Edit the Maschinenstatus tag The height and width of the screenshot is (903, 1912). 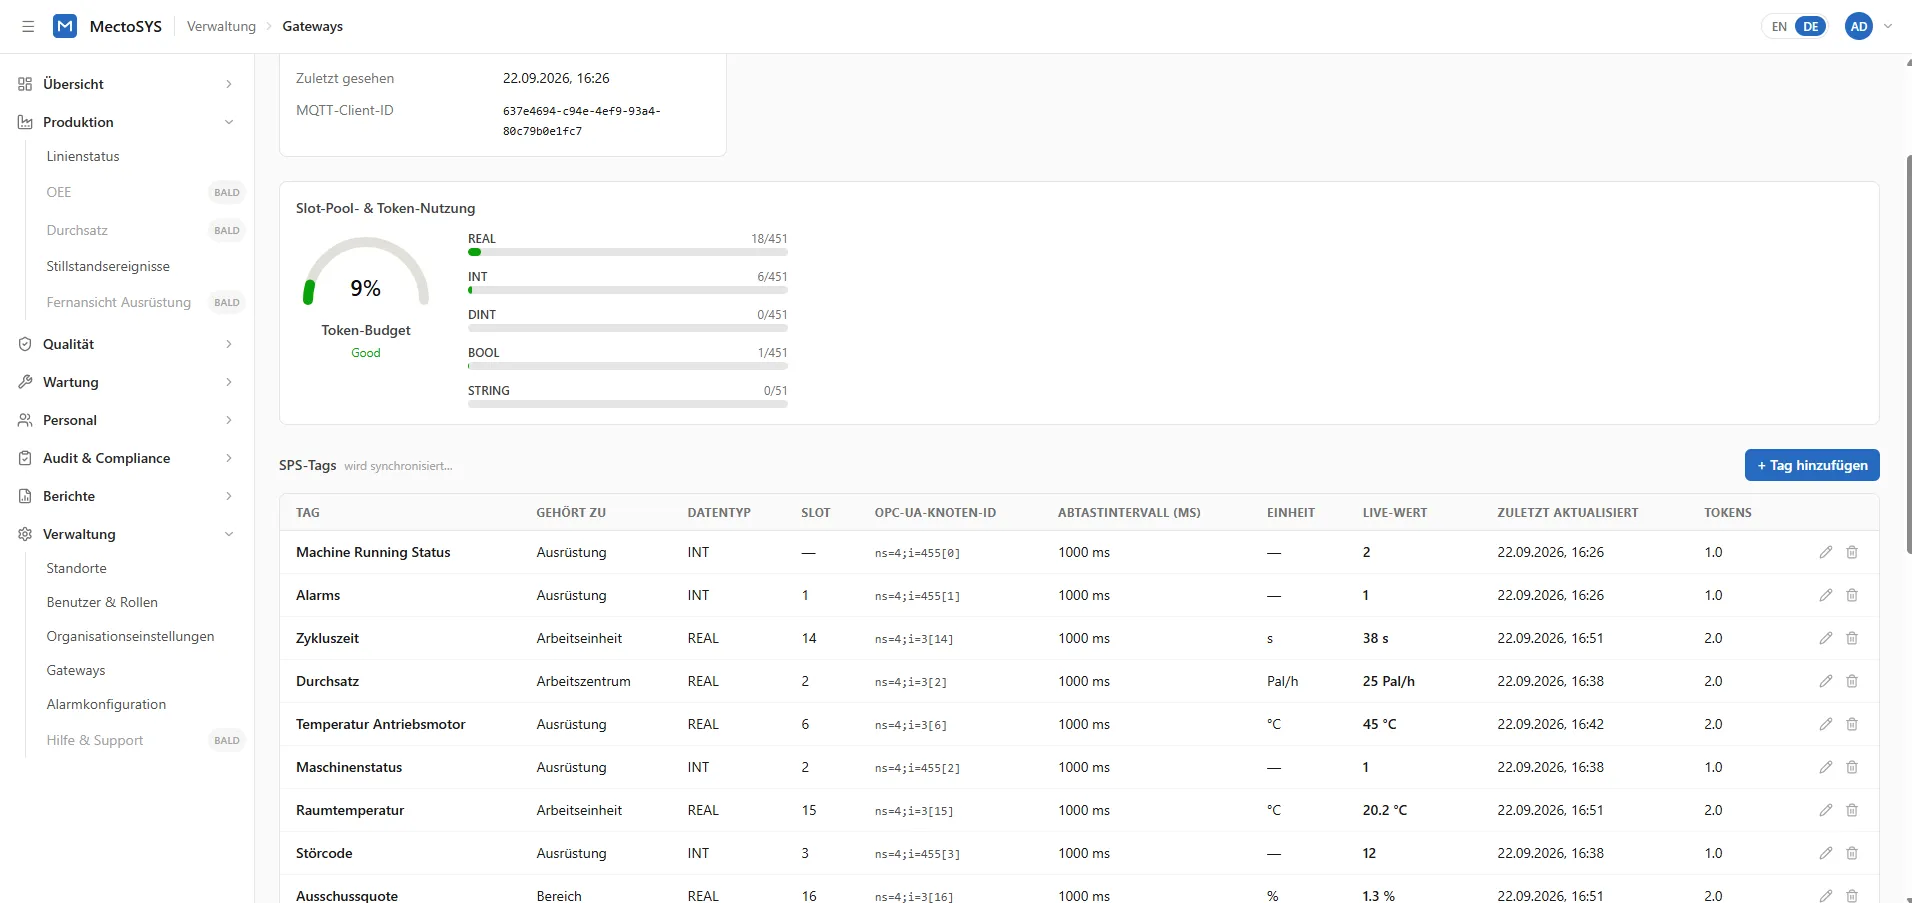[x=1826, y=767]
